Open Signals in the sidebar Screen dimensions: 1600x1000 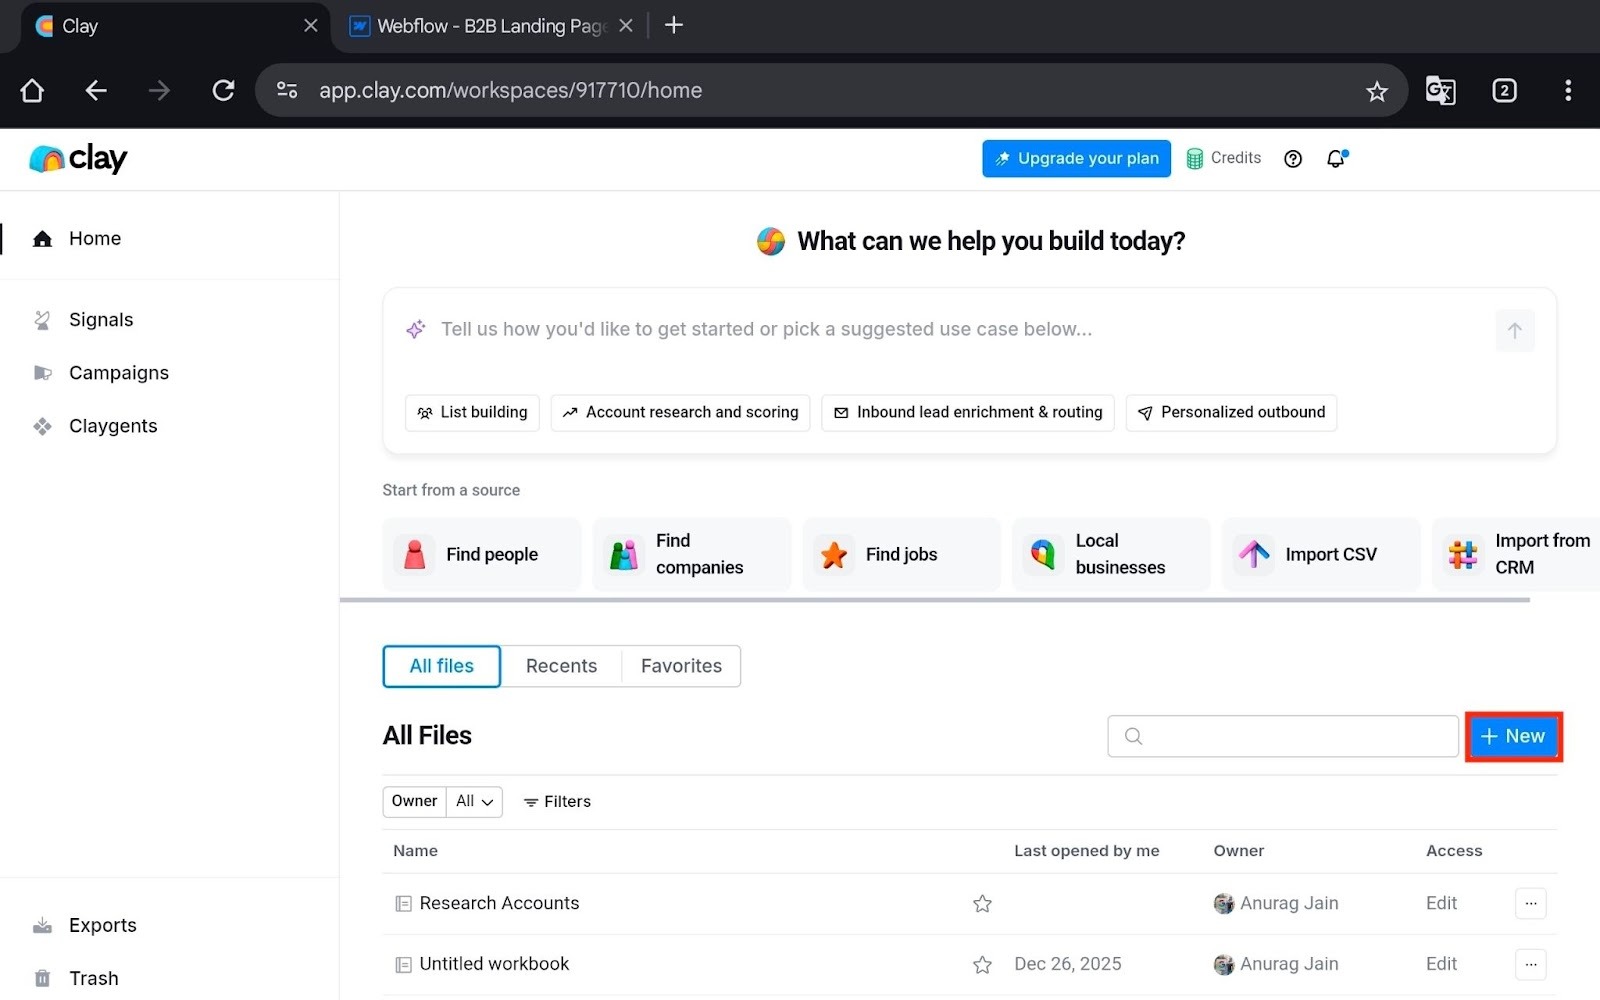click(x=100, y=320)
